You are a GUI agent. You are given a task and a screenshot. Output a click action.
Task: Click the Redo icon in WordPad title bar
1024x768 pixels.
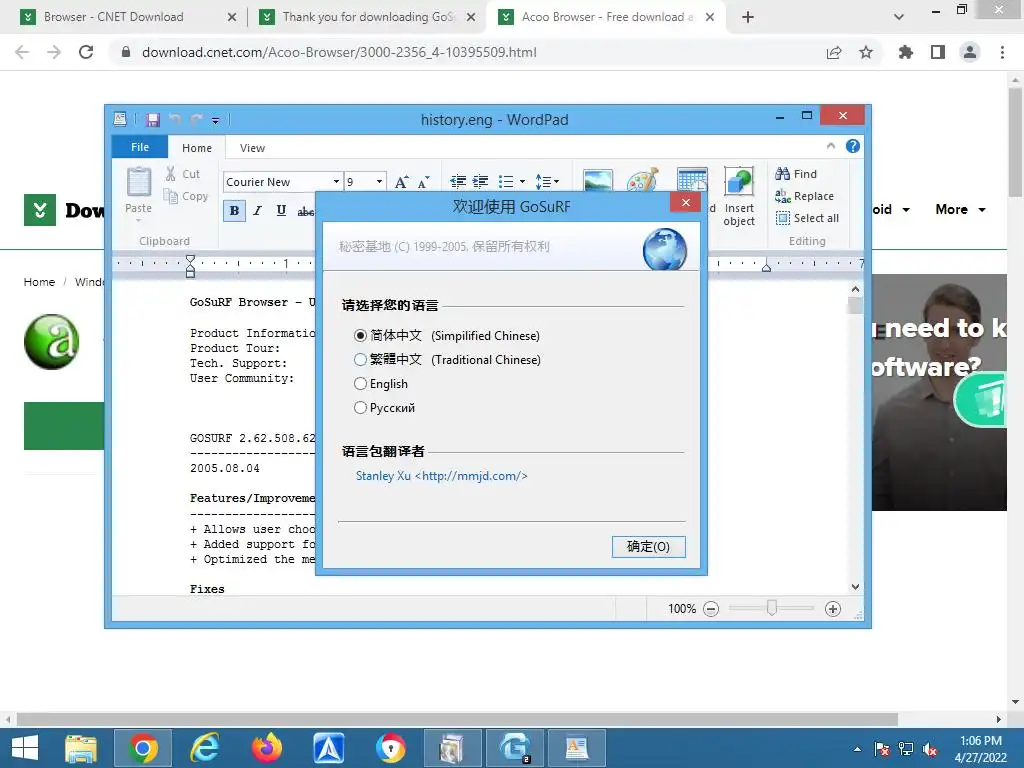pyautogui.click(x=196, y=120)
